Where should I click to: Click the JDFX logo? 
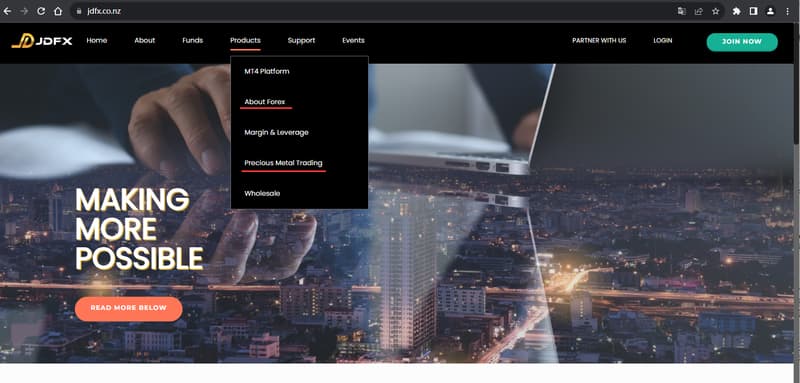(42, 41)
